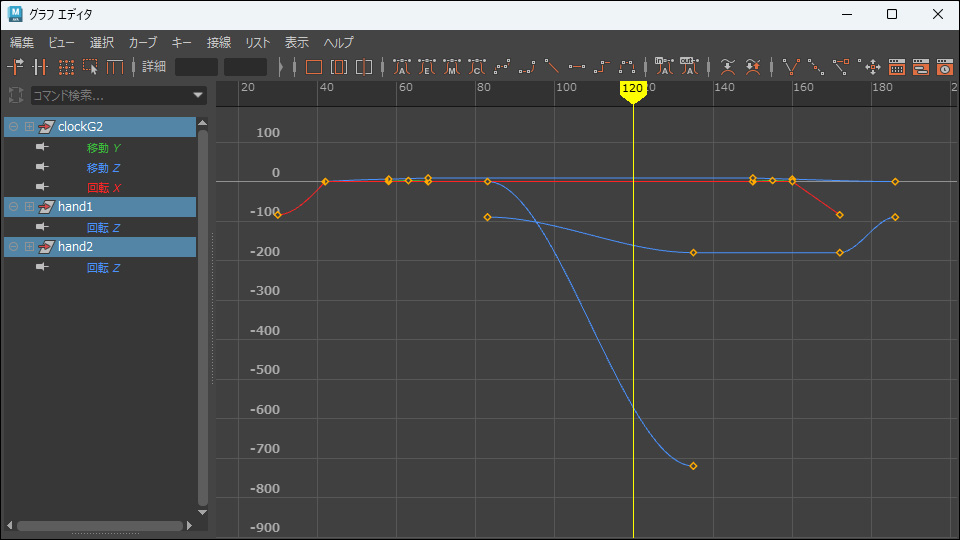Click the Frame All icon
Screen dimensions: 960x540
pos(313,67)
